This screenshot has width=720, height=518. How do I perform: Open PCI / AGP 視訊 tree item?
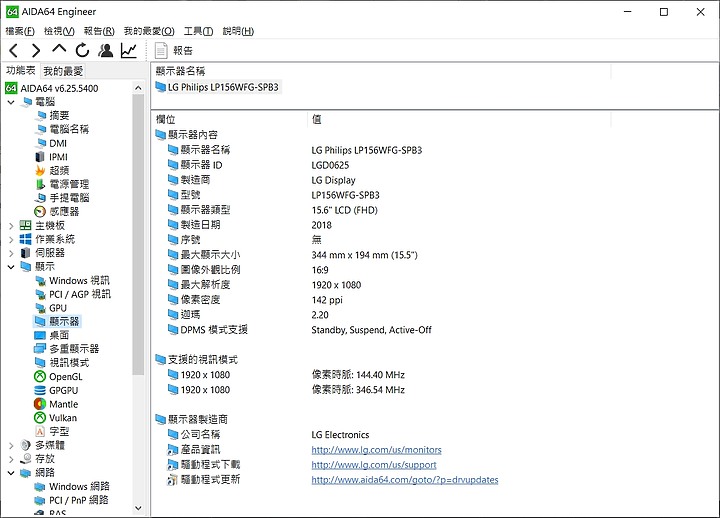[73, 294]
